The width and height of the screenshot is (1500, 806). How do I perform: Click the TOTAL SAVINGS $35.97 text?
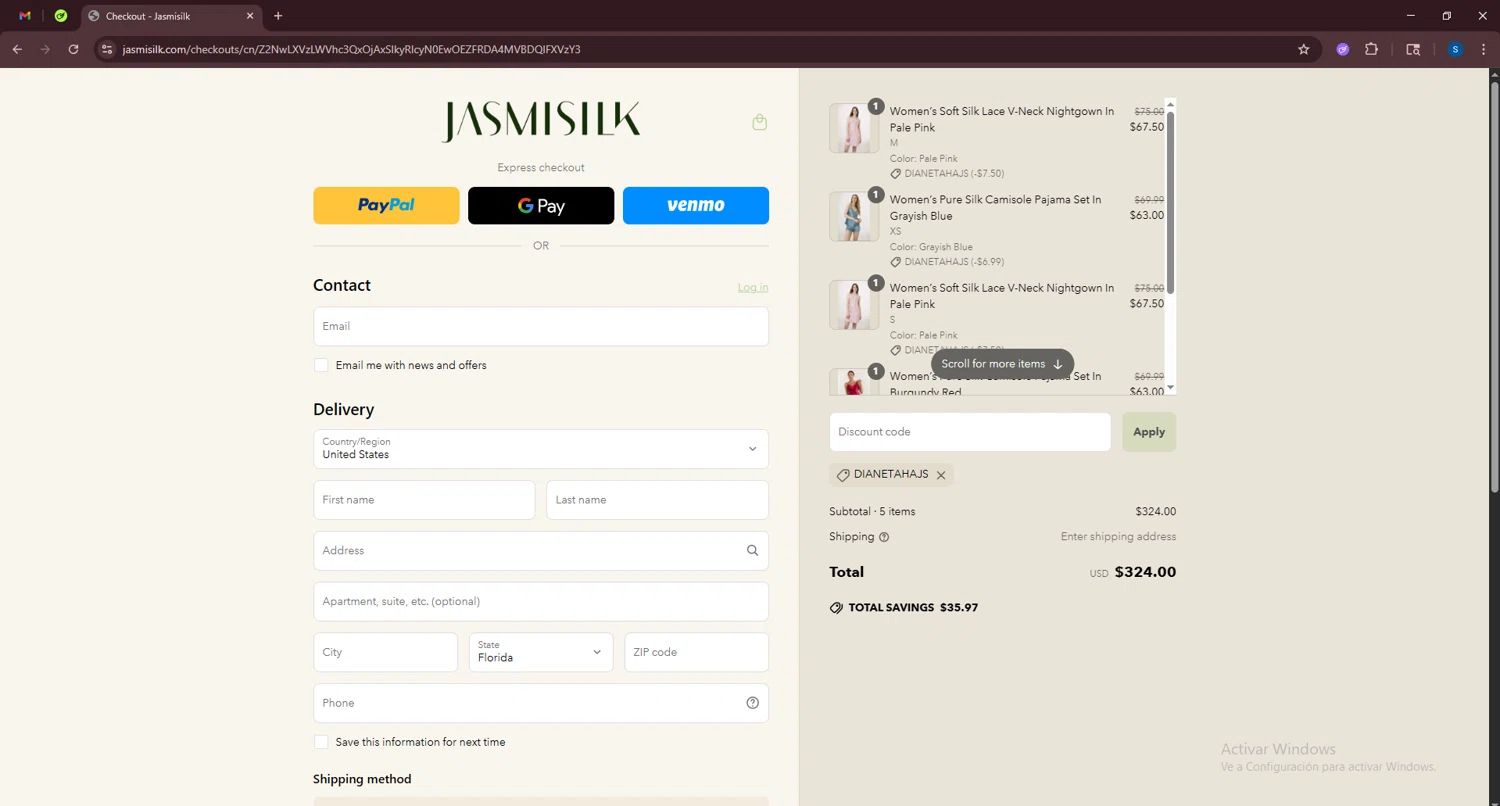(x=913, y=608)
